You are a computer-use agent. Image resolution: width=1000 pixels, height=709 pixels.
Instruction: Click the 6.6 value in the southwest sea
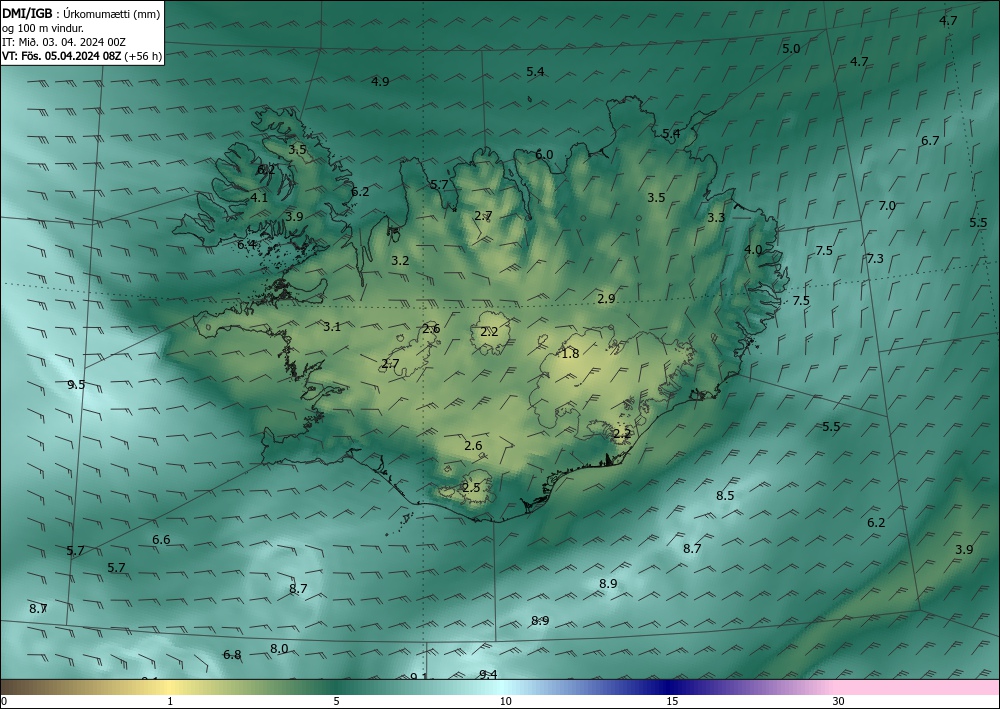[161, 540]
